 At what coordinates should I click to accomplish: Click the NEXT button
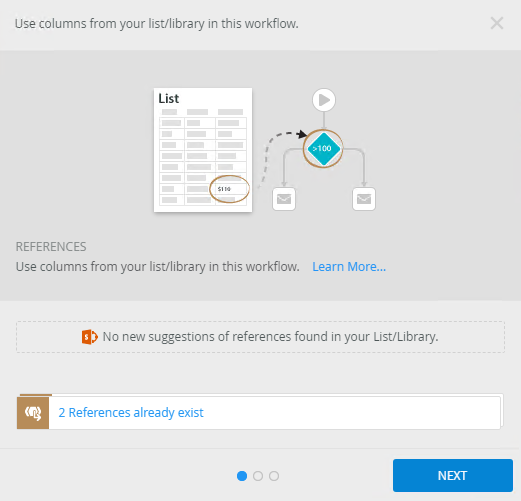(453, 475)
